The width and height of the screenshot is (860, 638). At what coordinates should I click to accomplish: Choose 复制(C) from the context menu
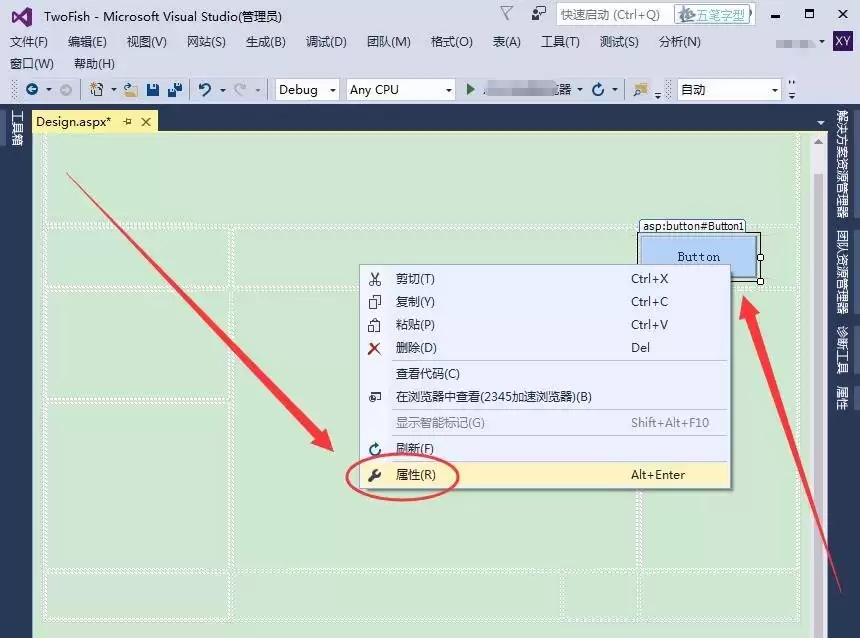tap(415, 302)
